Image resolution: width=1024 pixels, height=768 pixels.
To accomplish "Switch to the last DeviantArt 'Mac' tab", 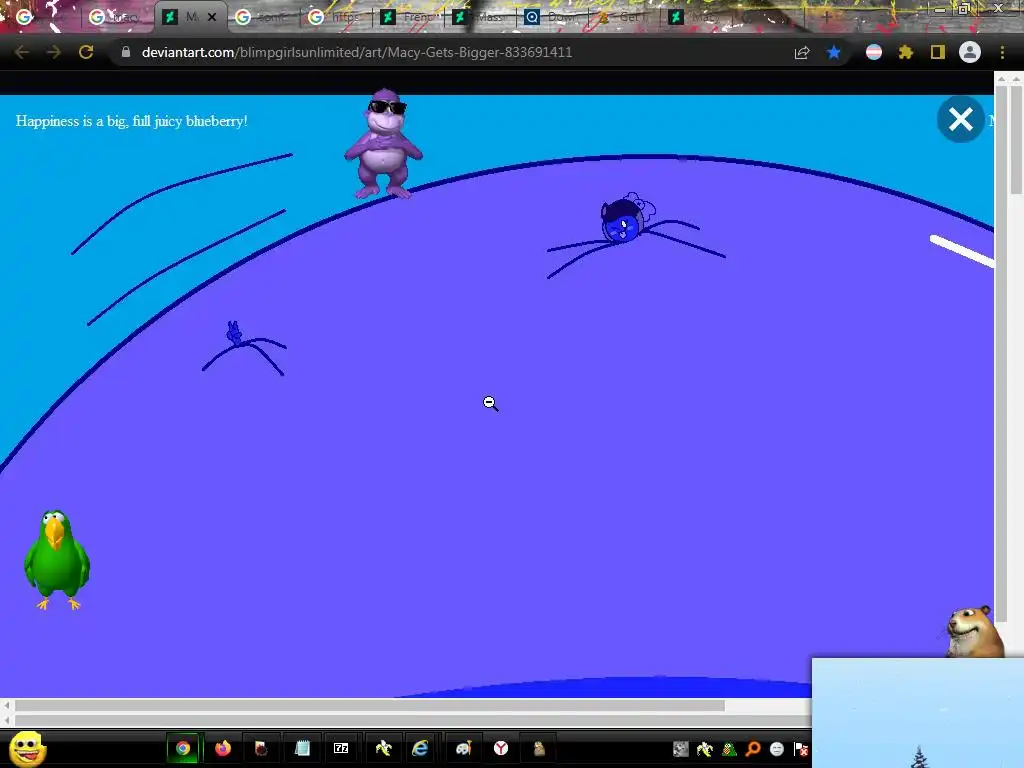I will pos(696,17).
